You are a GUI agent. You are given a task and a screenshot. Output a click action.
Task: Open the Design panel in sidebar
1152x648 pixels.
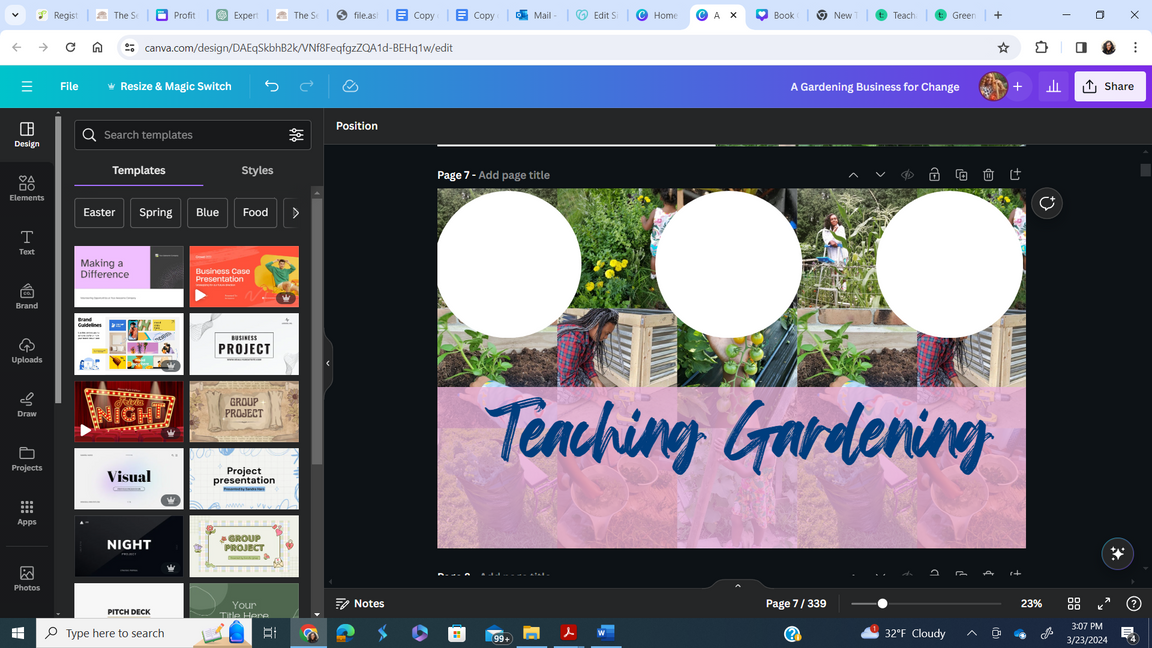(x=26, y=134)
